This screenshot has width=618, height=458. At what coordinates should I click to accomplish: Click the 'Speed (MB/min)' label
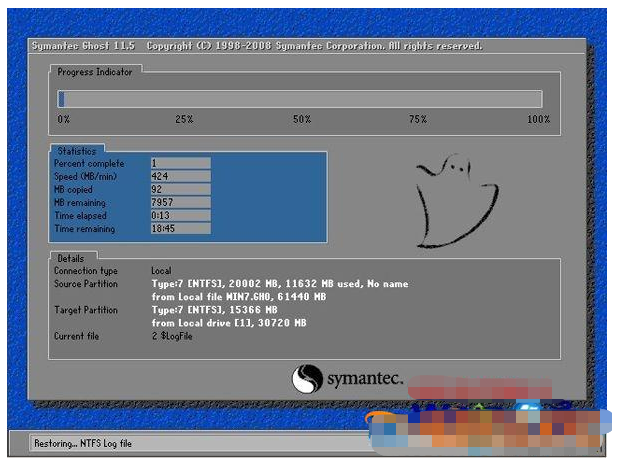coord(86,176)
